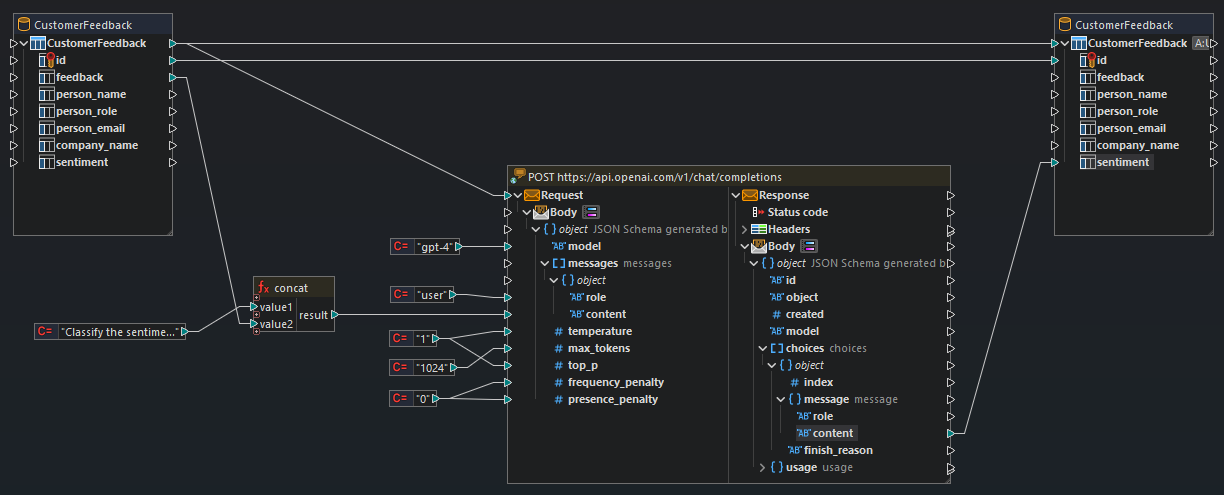The image size is (1224, 495).
Task: Click the "Classify the sentime..." constant box
Action: pos(120,331)
